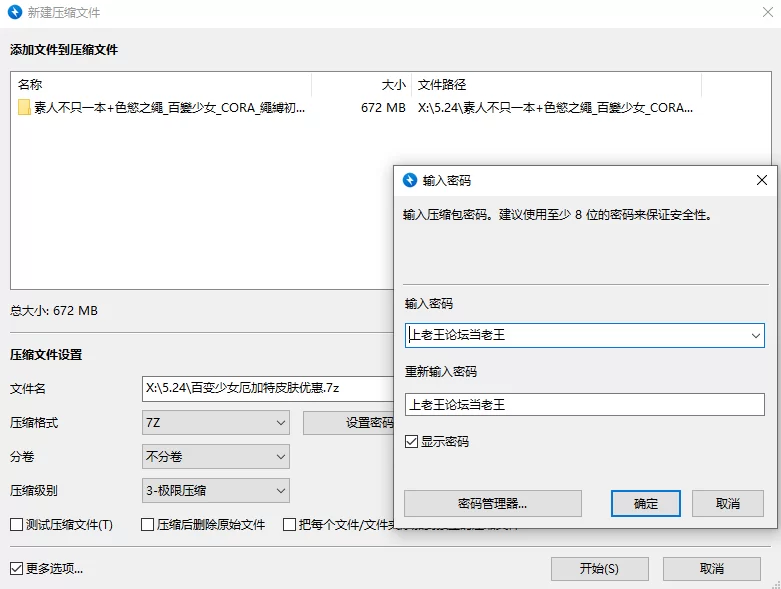Close the 输入密码 dialog with X
This screenshot has width=781, height=589.
click(762, 180)
